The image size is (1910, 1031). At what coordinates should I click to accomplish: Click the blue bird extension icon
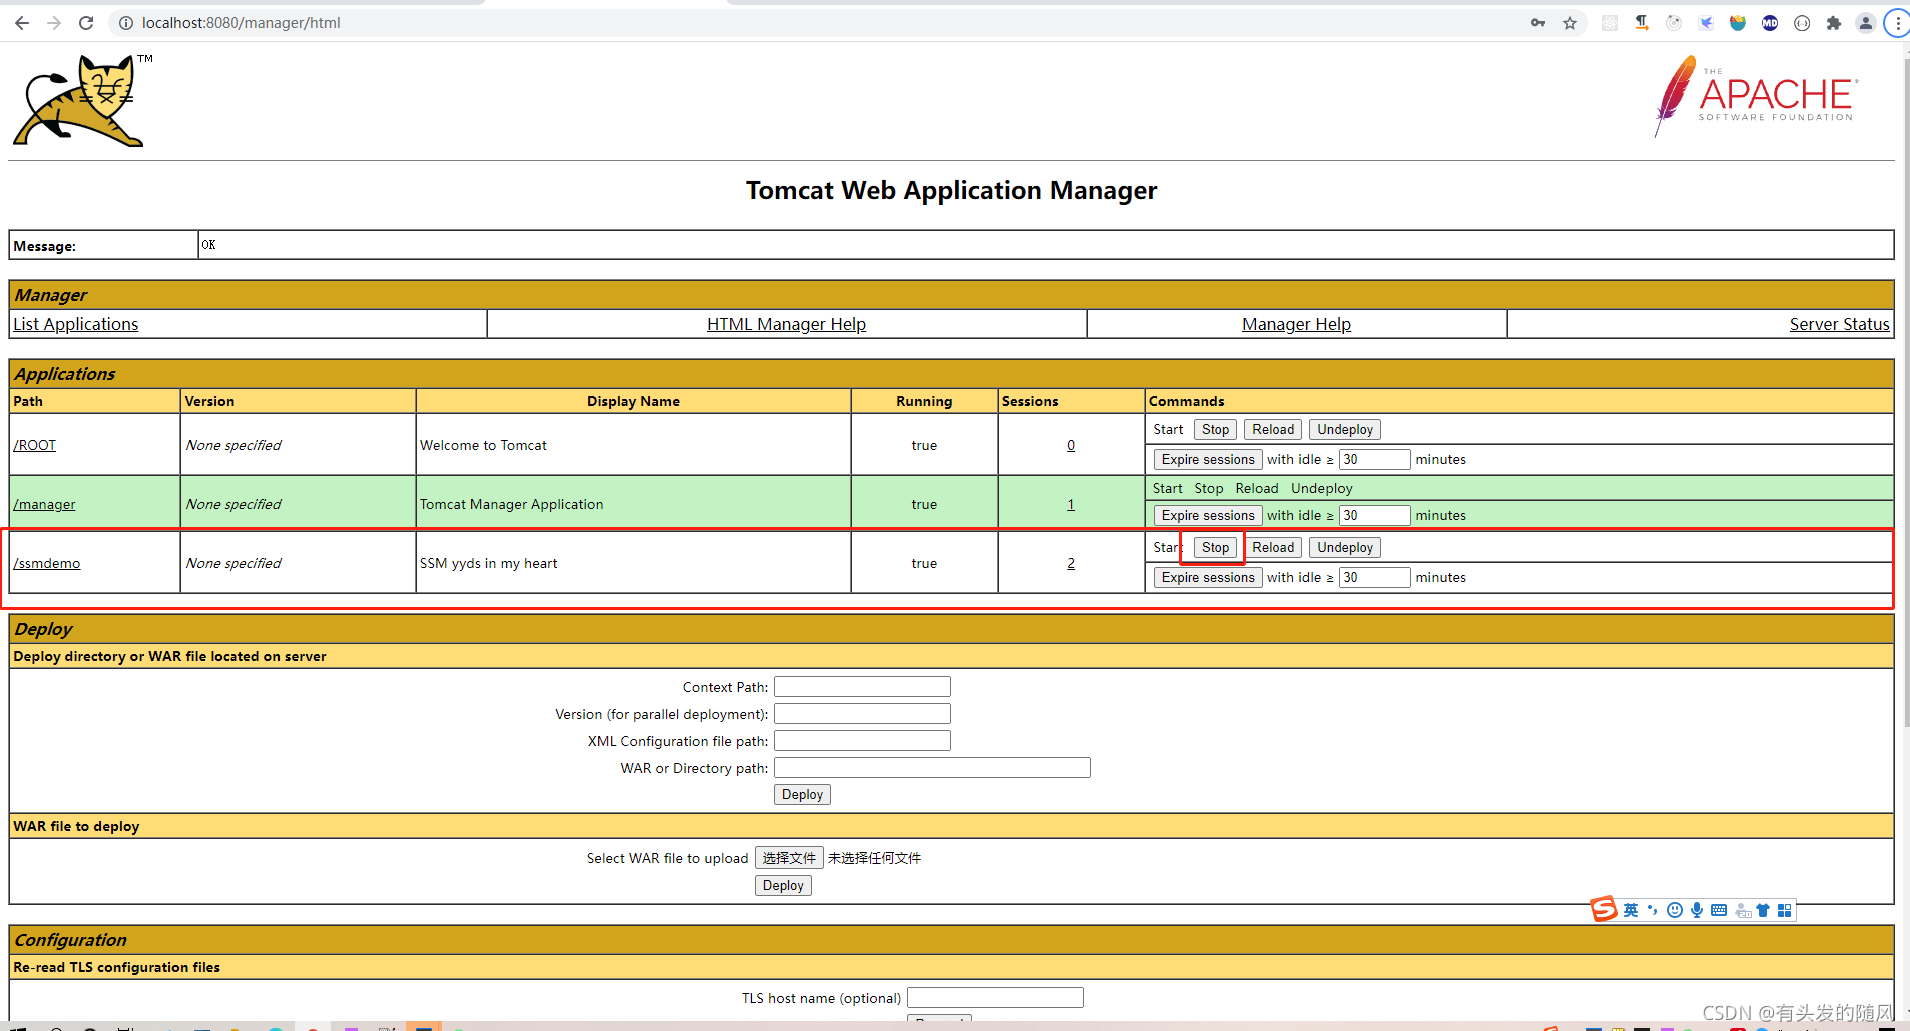coord(1706,23)
